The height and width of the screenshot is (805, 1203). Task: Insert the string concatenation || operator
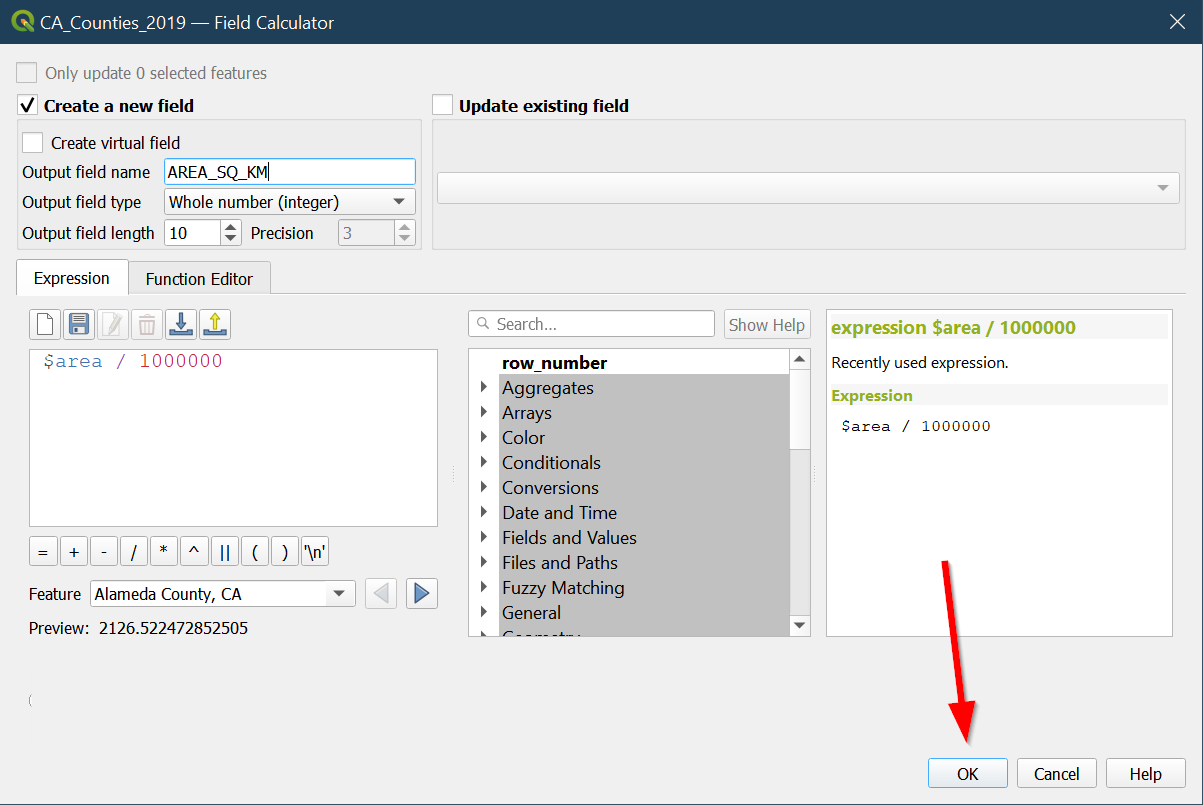click(225, 552)
